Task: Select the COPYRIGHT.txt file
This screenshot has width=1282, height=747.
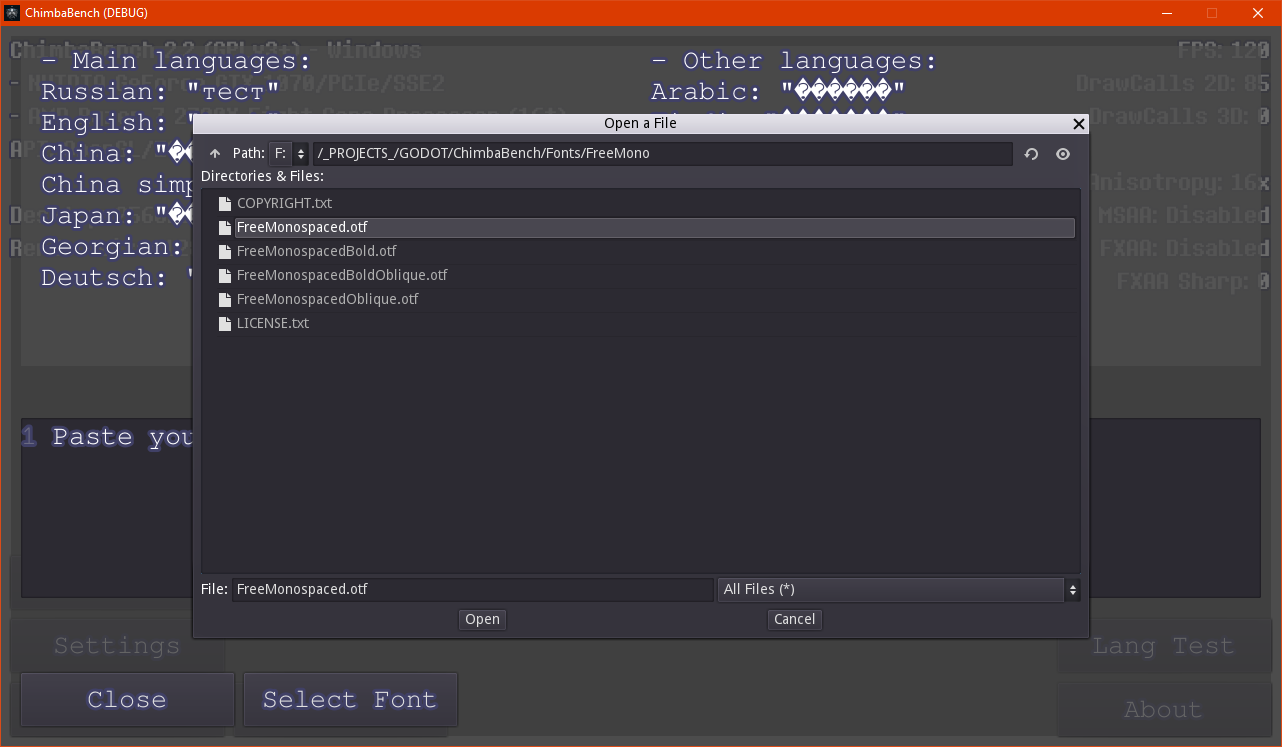Action: pyautogui.click(x=284, y=203)
